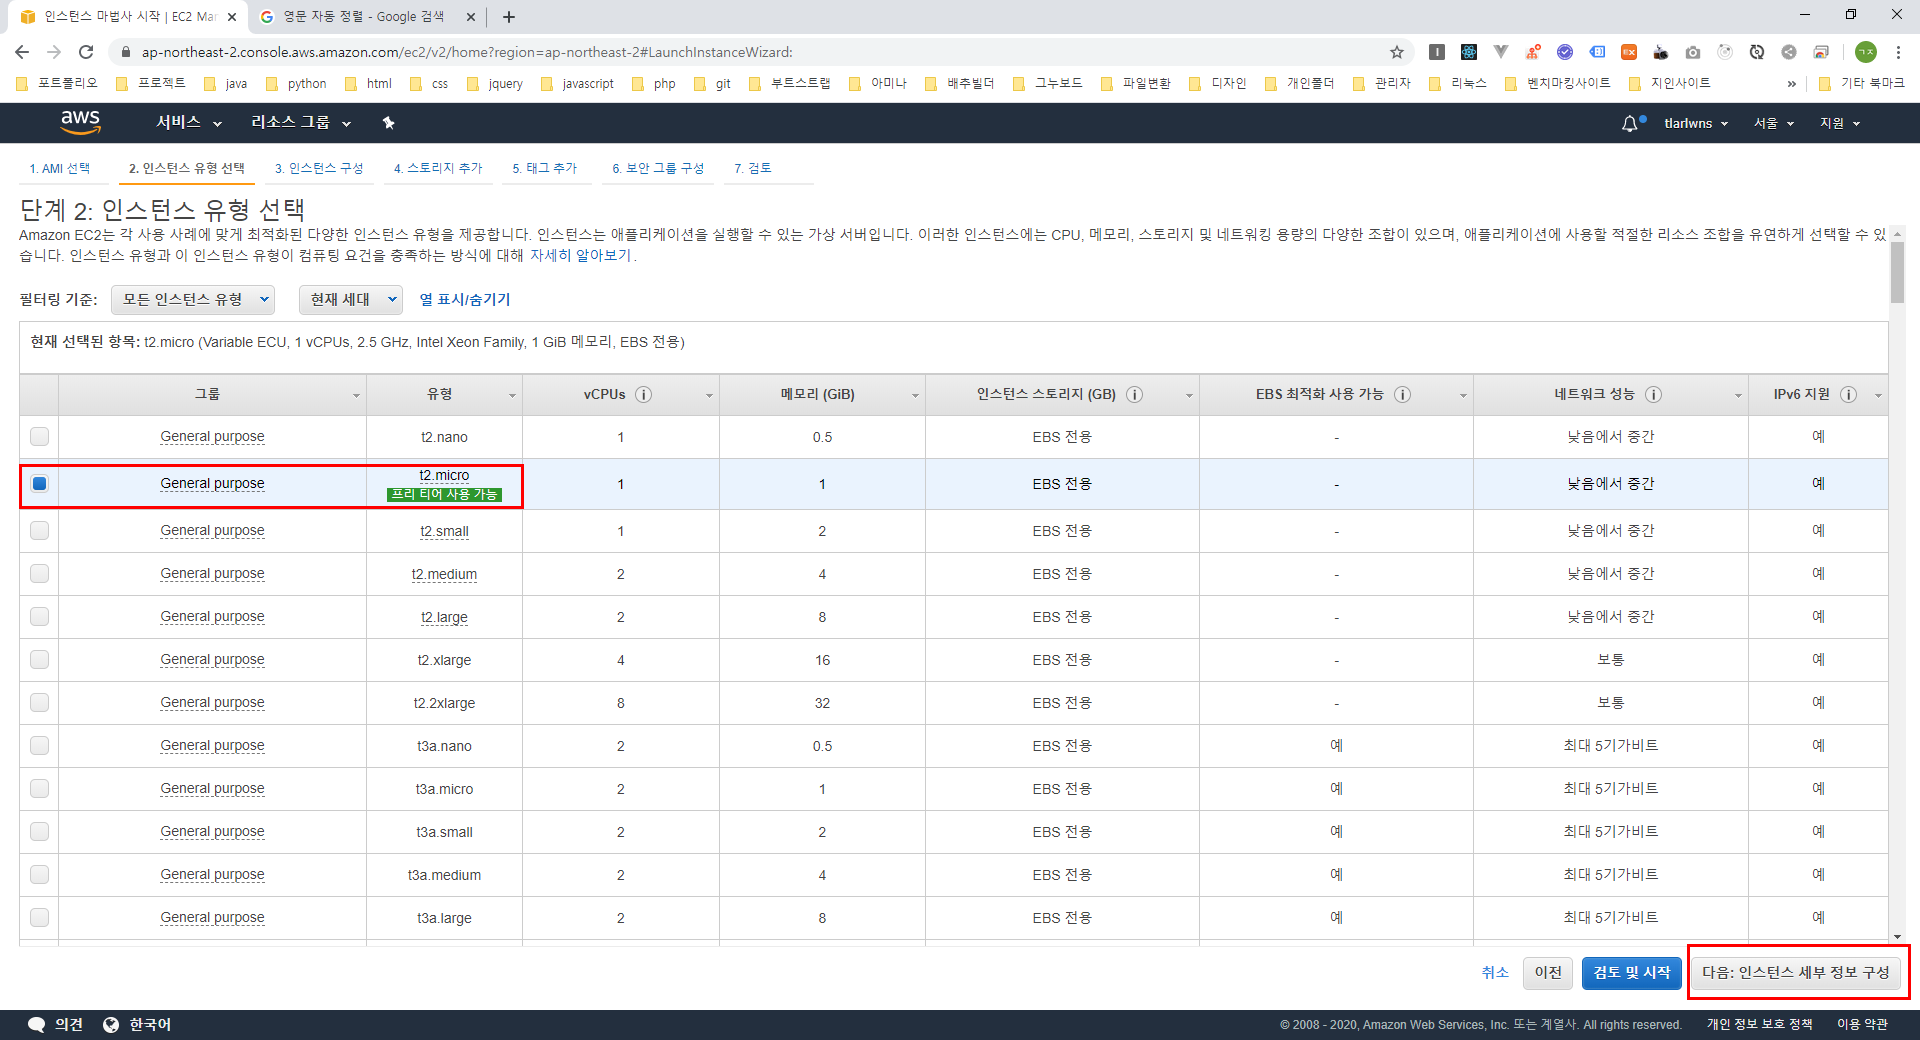Open General purpose link in t2.small row
The image size is (1920, 1040).
point(212,530)
